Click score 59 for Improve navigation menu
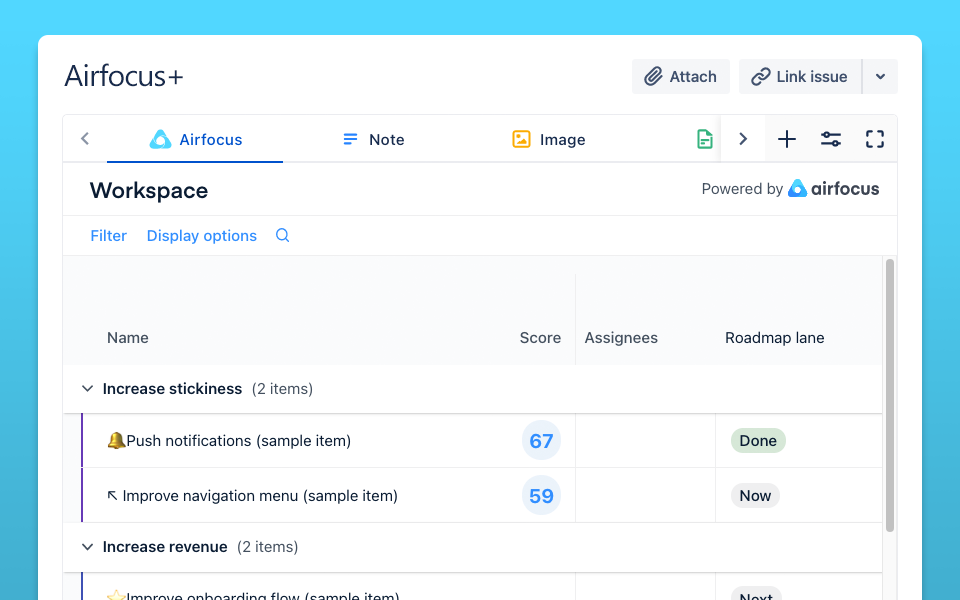This screenshot has width=960, height=600. tap(541, 496)
